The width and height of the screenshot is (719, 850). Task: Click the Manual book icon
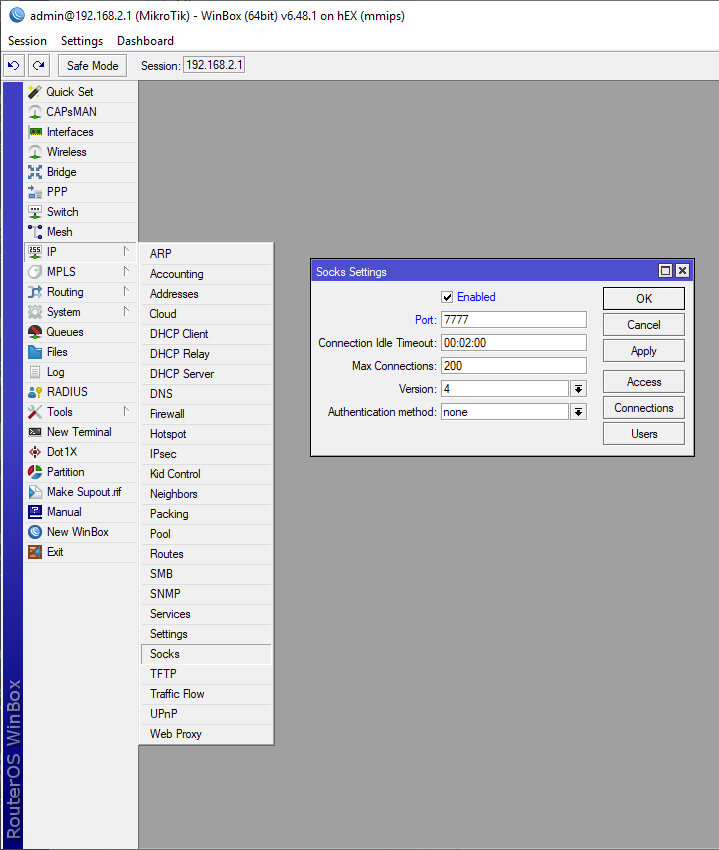click(35, 512)
